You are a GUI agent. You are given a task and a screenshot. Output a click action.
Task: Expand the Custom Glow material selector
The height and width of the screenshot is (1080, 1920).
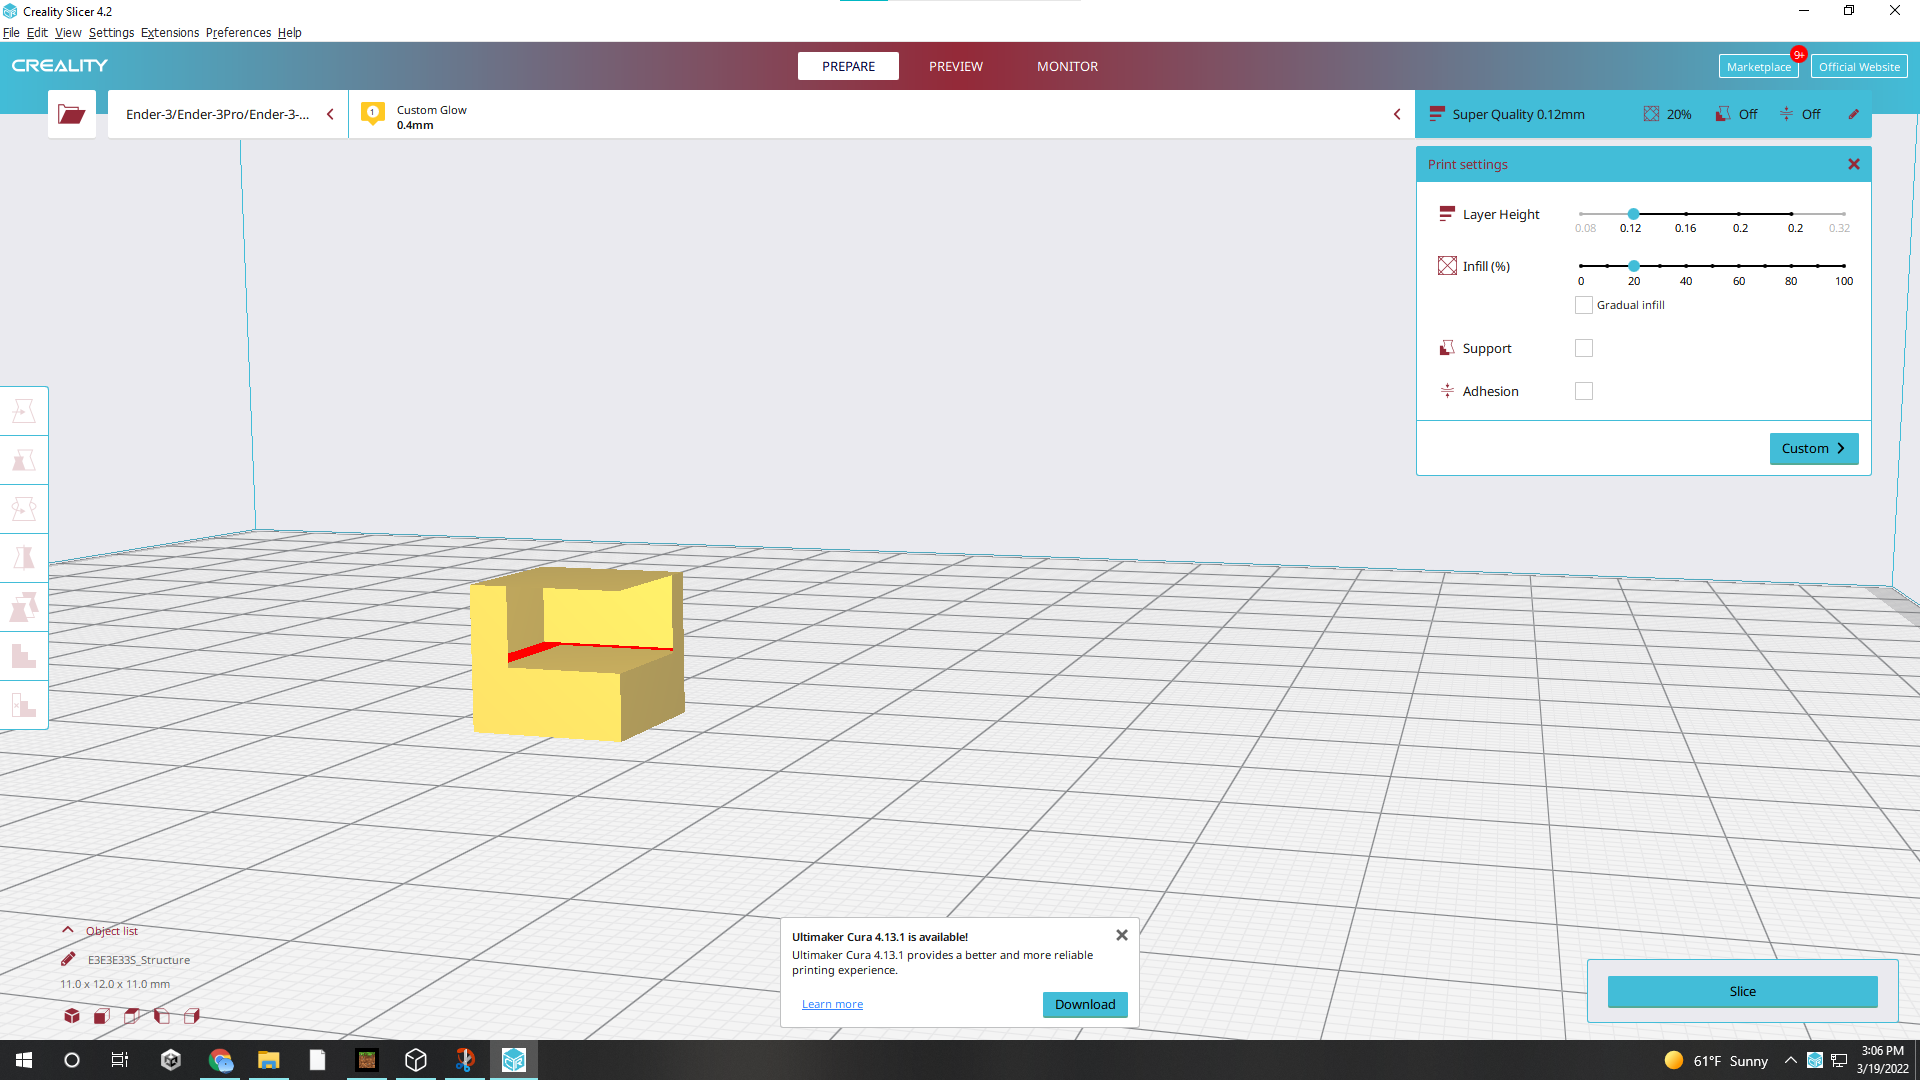pyautogui.click(x=1396, y=114)
